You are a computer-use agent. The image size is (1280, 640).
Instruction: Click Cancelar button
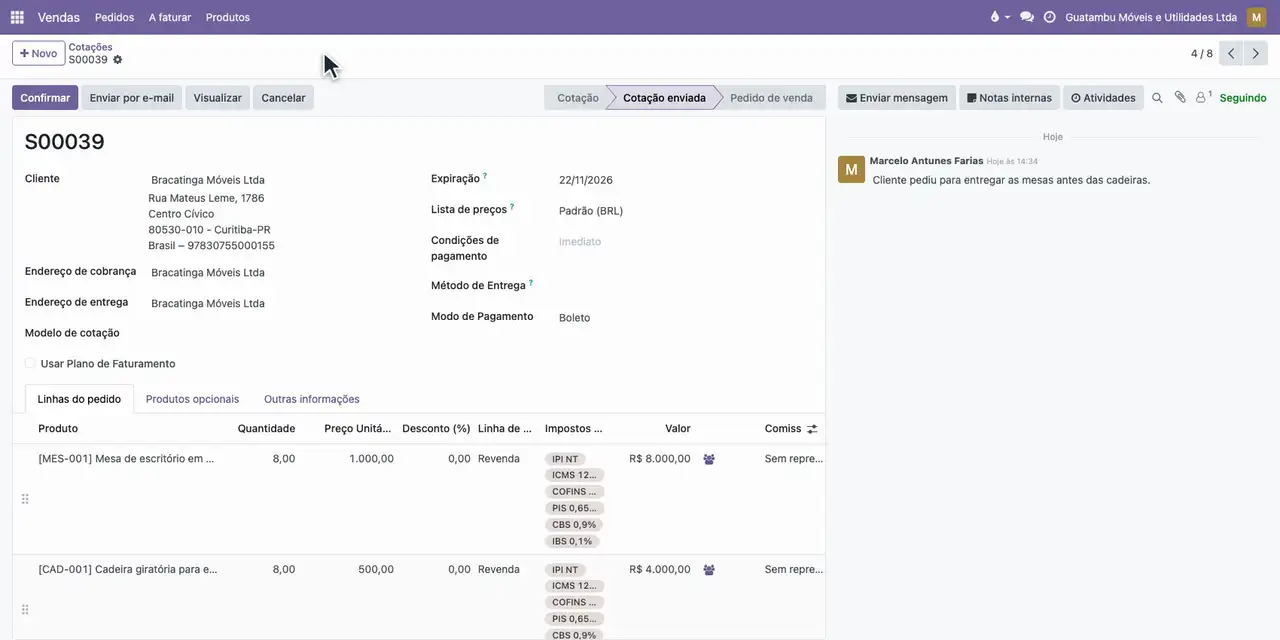283,98
